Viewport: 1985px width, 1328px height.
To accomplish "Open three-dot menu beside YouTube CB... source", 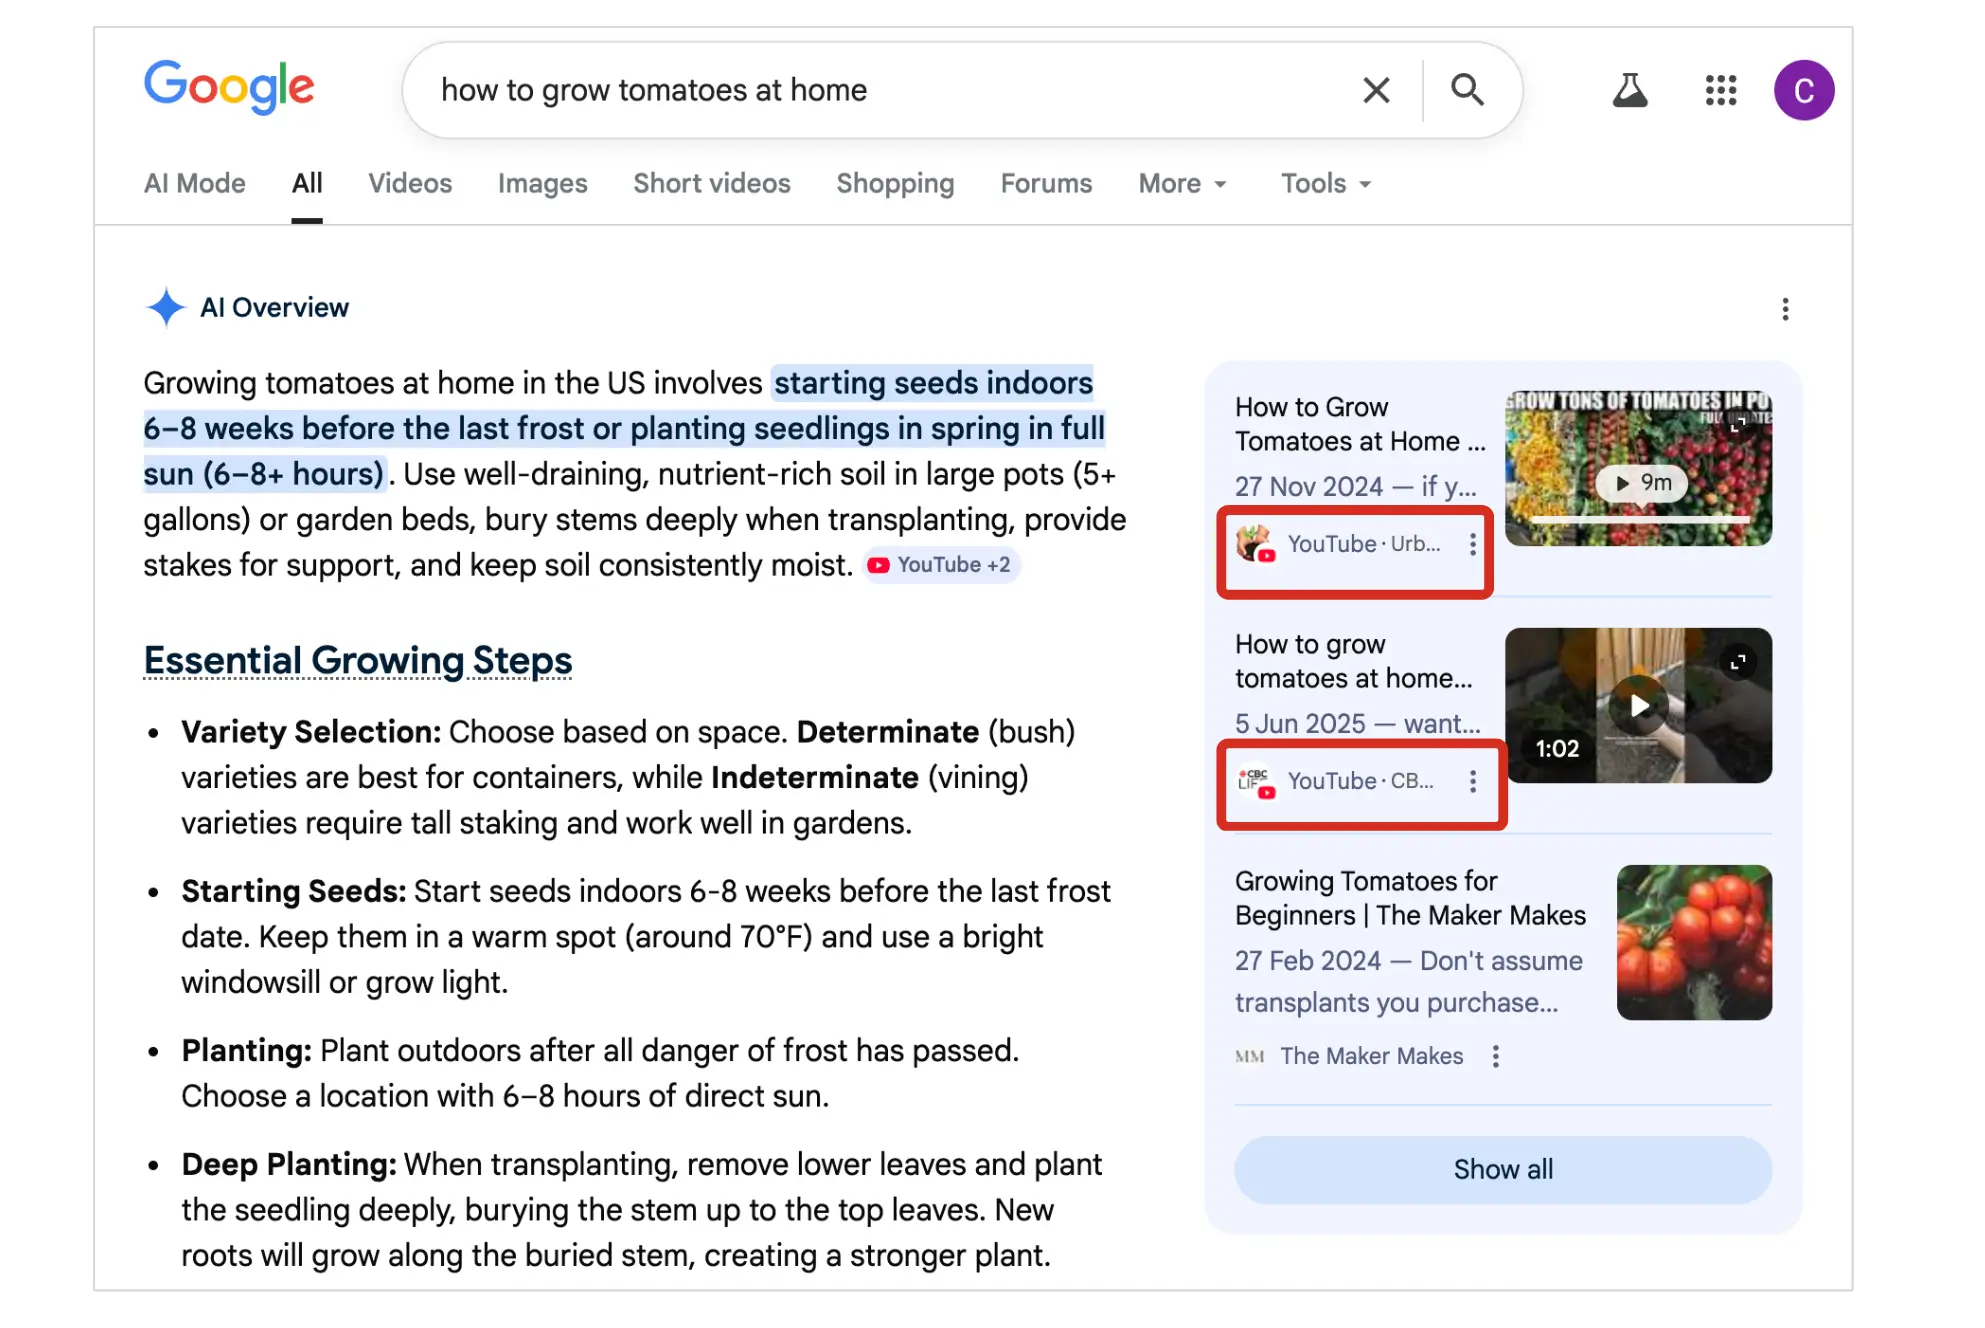I will tap(1472, 781).
